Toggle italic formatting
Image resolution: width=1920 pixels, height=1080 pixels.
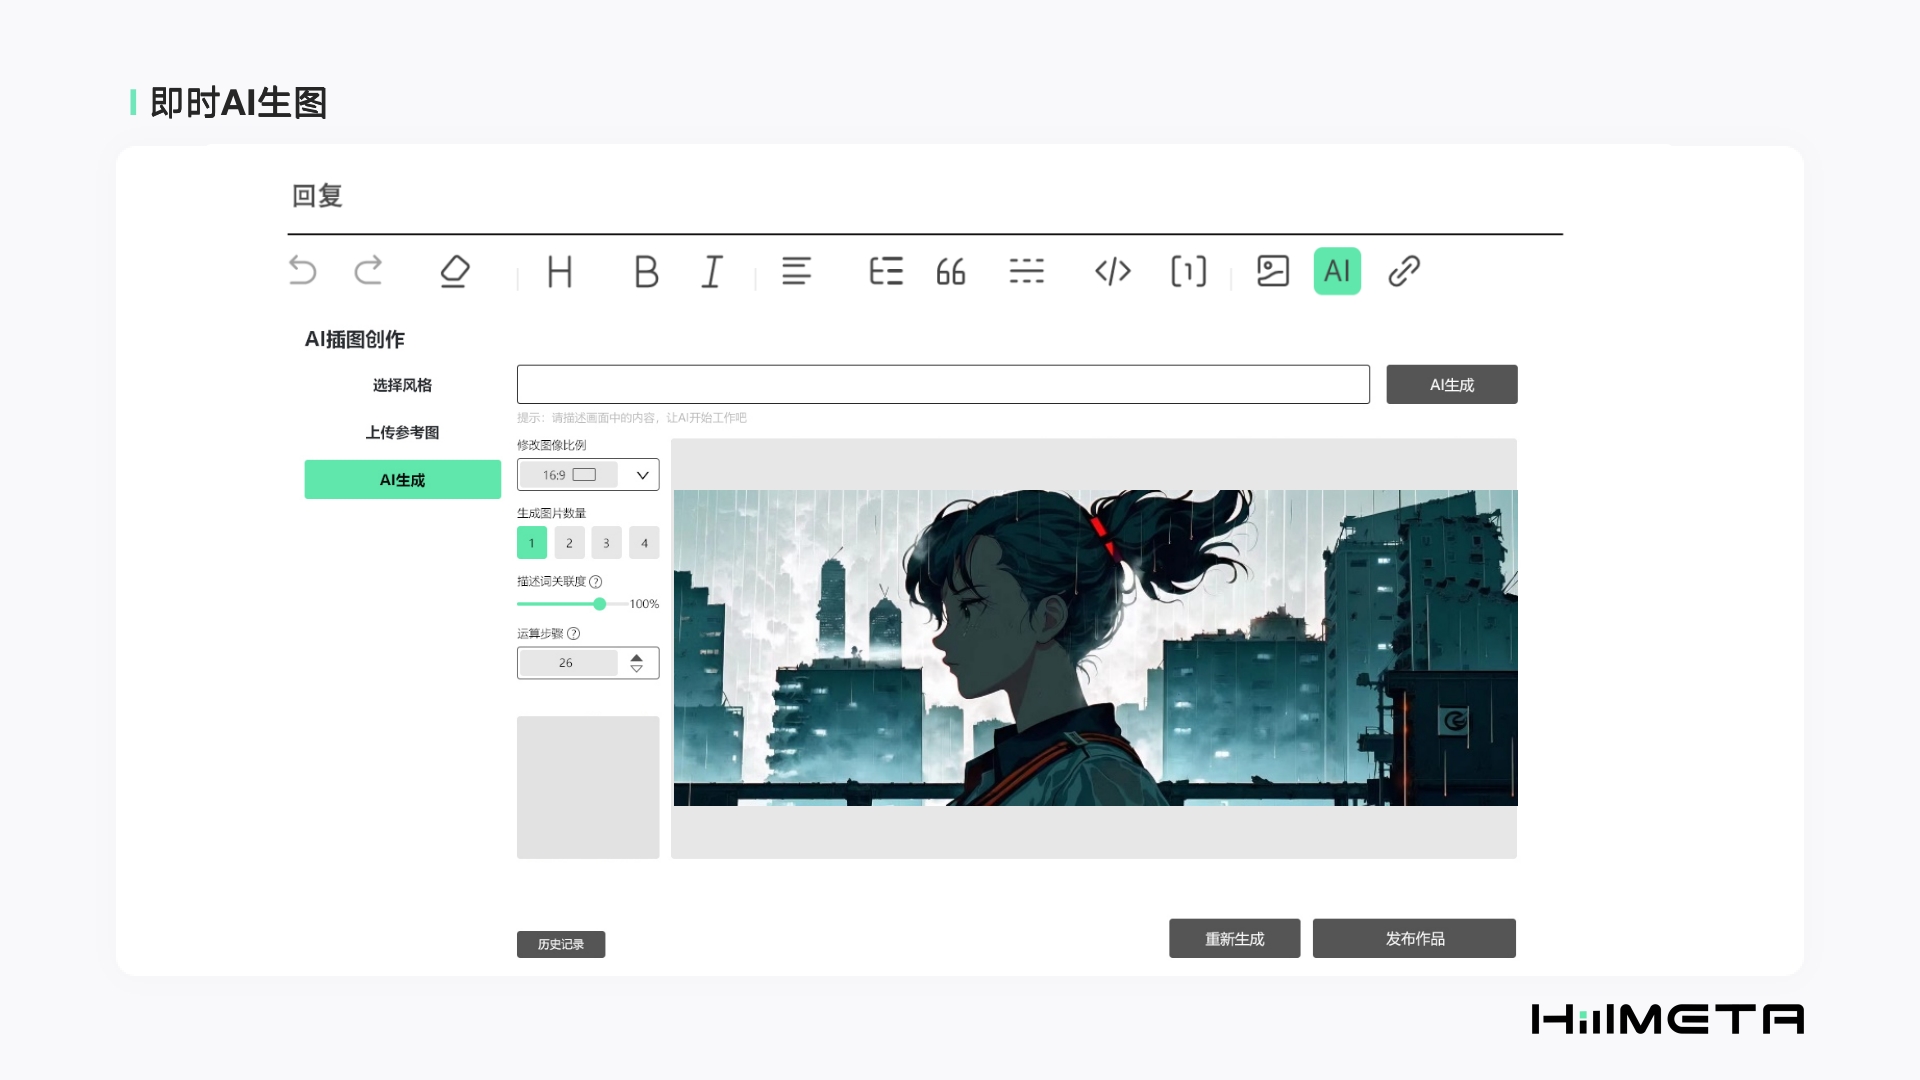coord(711,271)
